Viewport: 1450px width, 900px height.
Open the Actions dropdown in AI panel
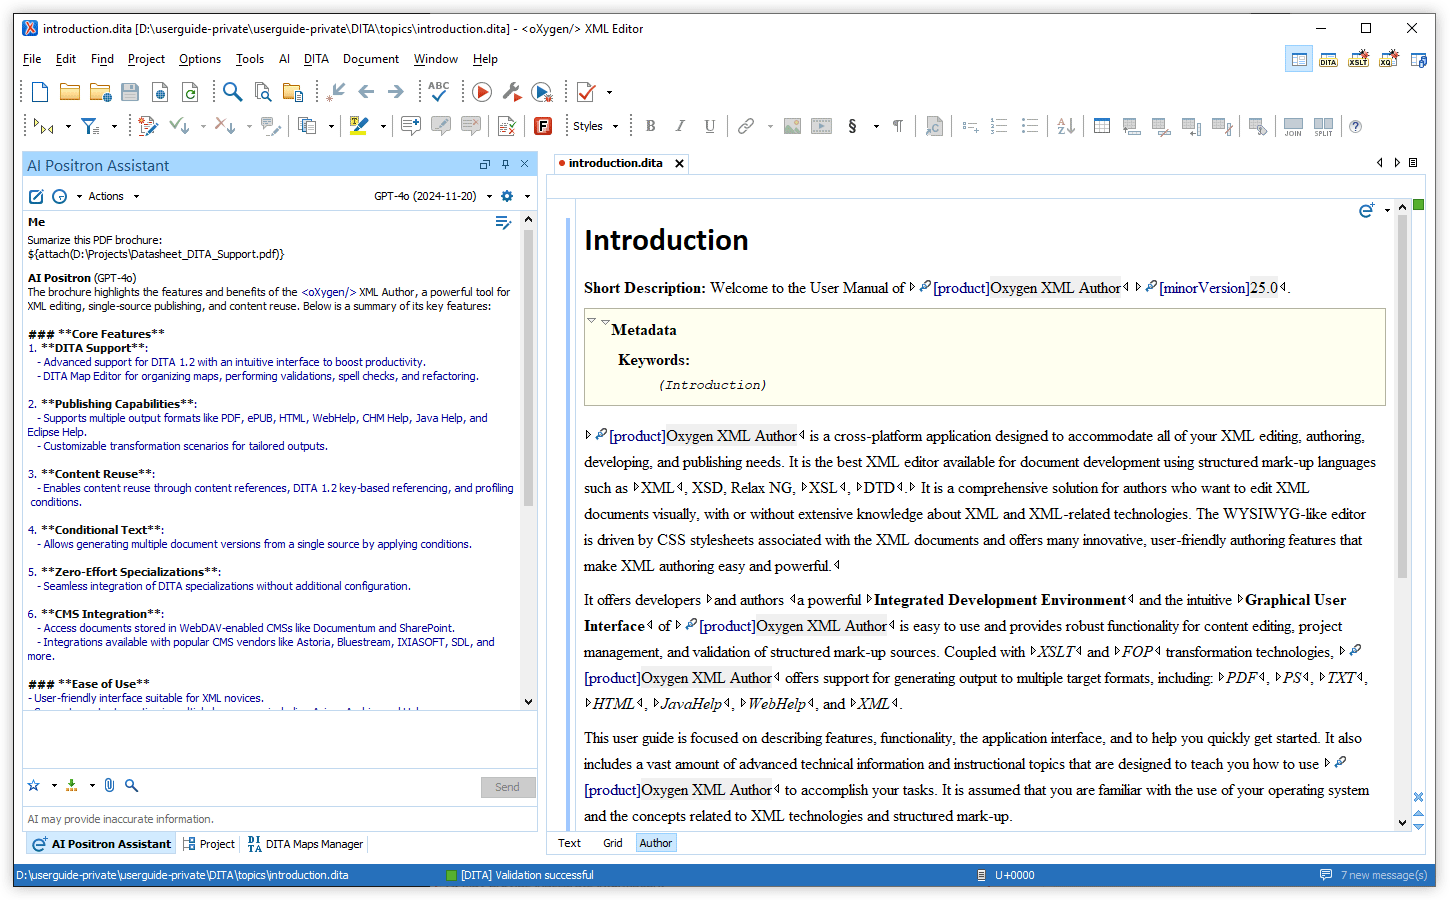click(113, 196)
